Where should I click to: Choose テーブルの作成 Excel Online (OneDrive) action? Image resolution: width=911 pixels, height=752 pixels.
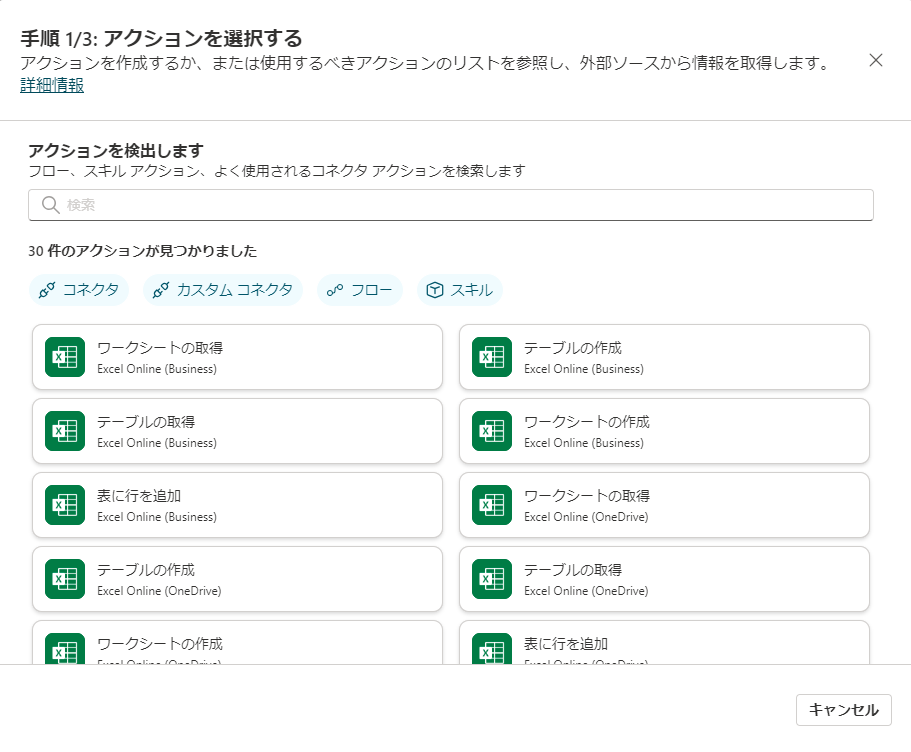pyautogui.click(x=237, y=579)
